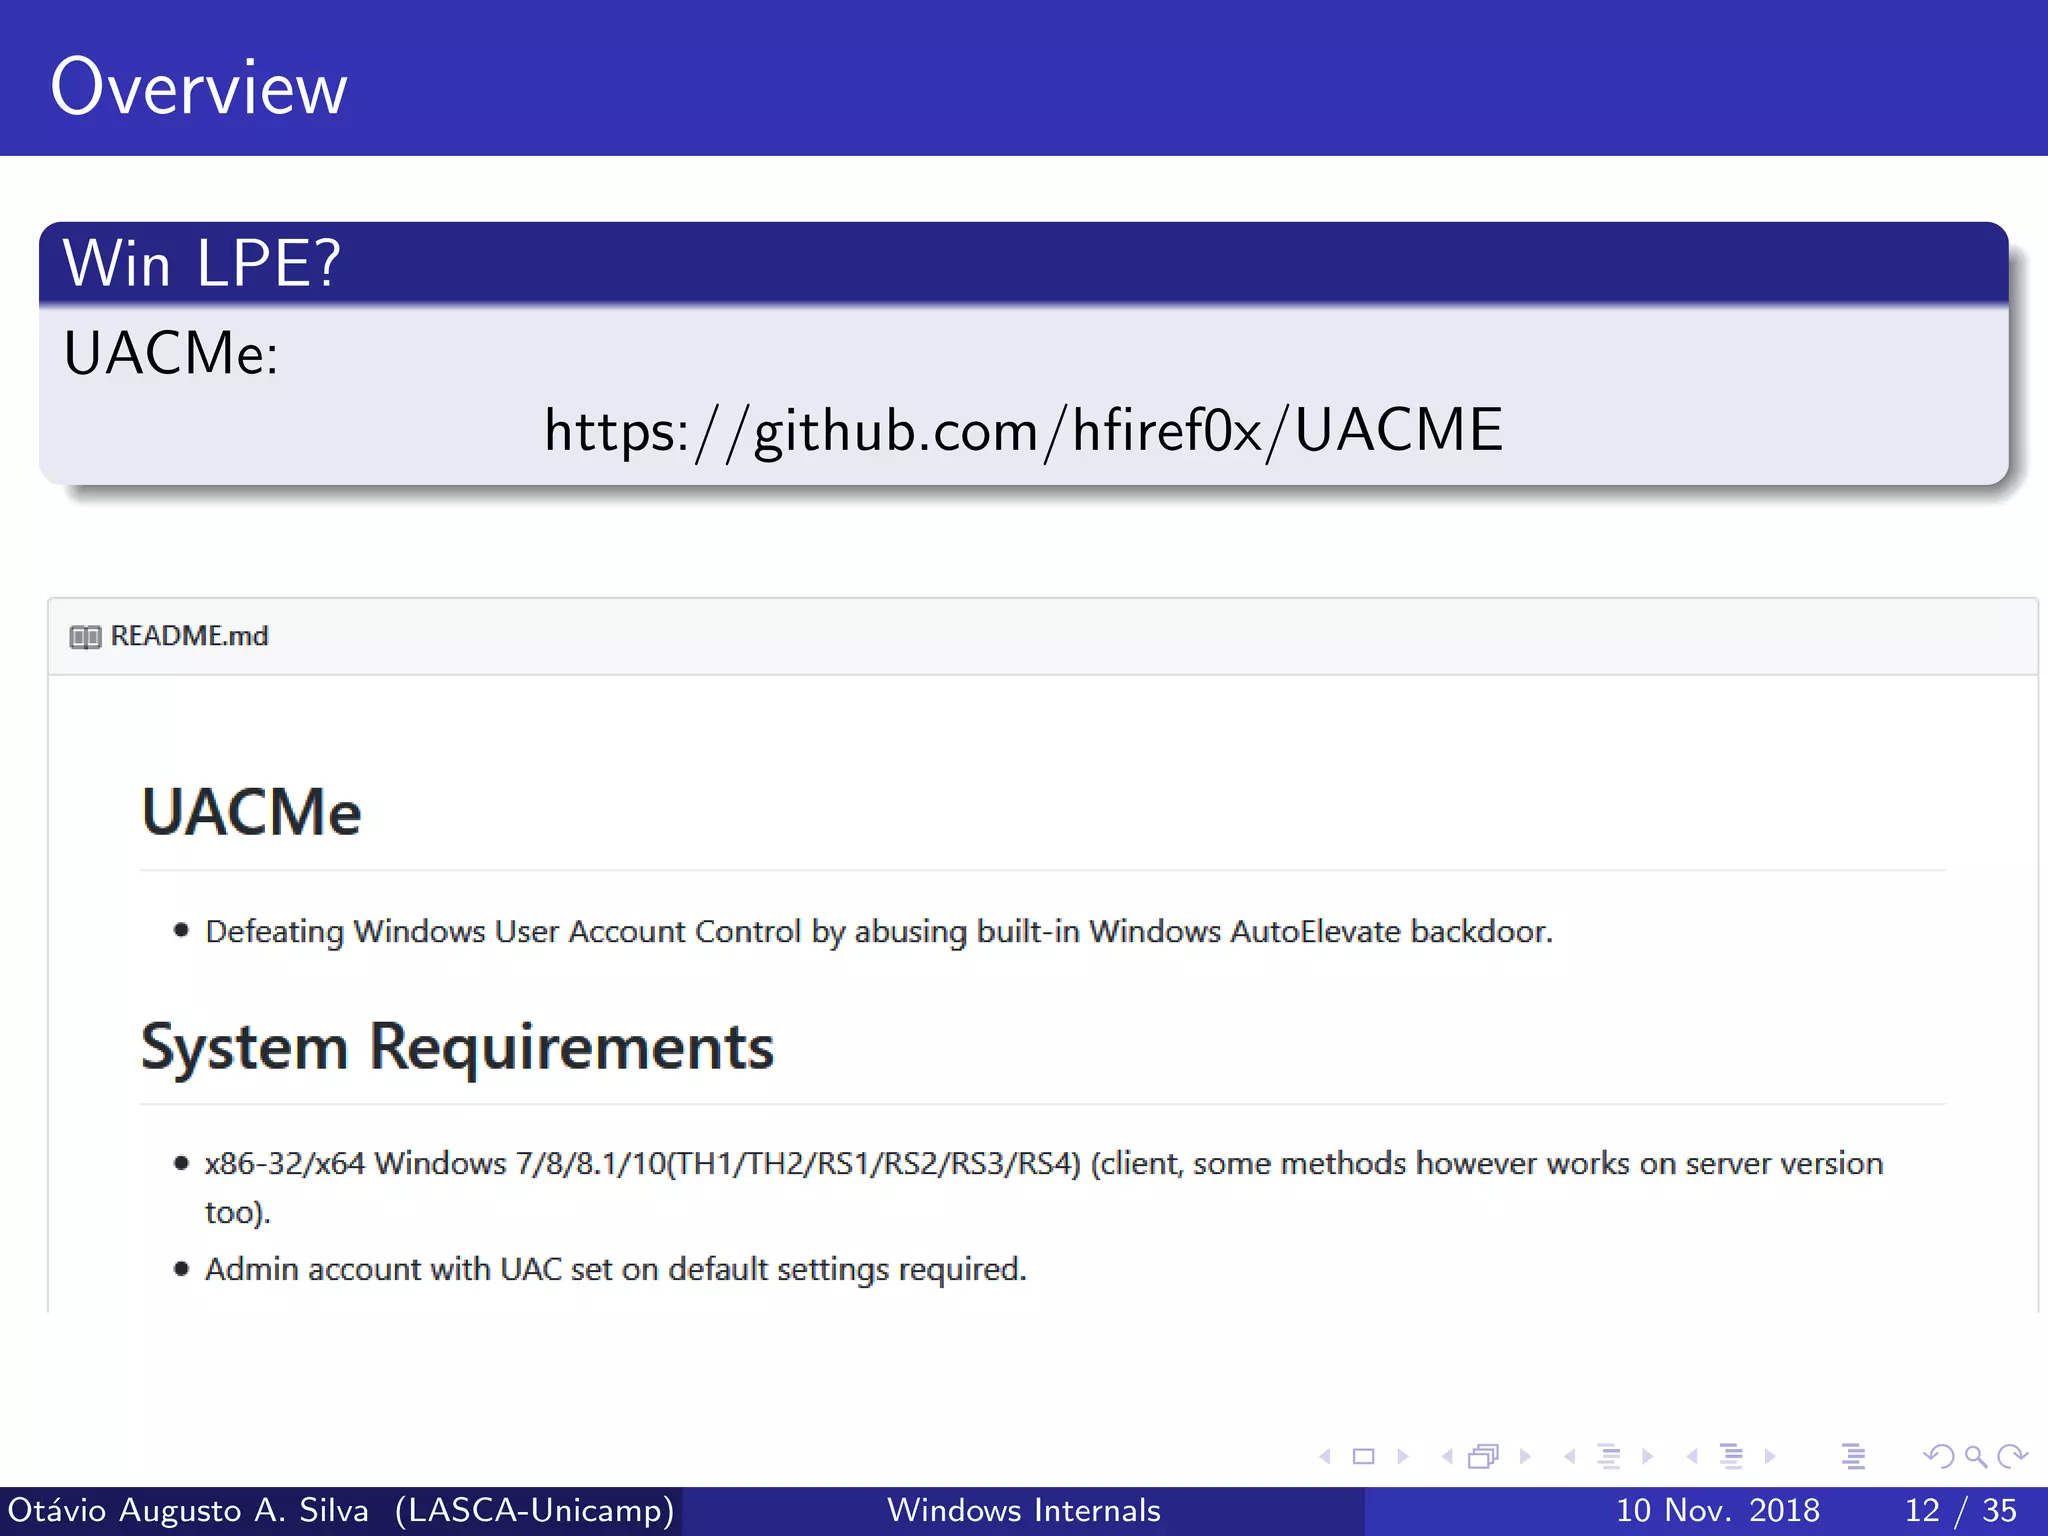Jump to next subsection arrow
The image size is (2048, 1536).
pyautogui.click(x=1647, y=1456)
